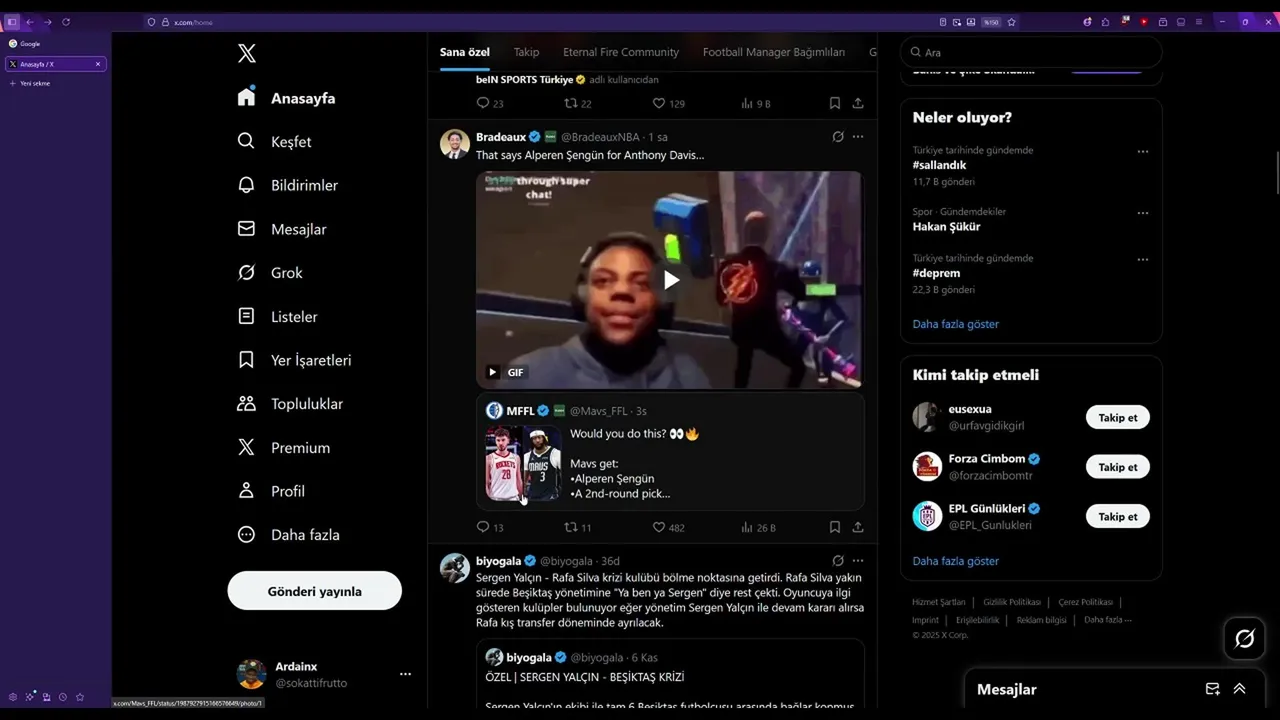The image size is (1280, 720).
Task: Open Grok explain icon on biyogala post
Action: tap(838, 561)
